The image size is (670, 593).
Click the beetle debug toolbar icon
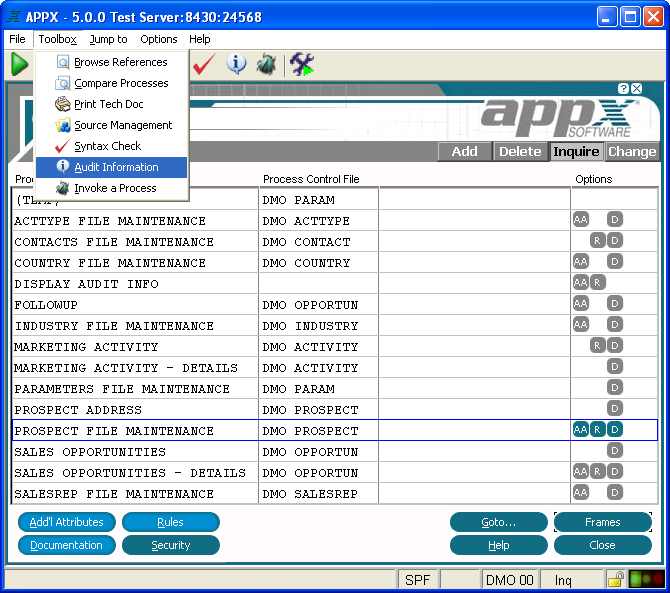(x=266, y=65)
